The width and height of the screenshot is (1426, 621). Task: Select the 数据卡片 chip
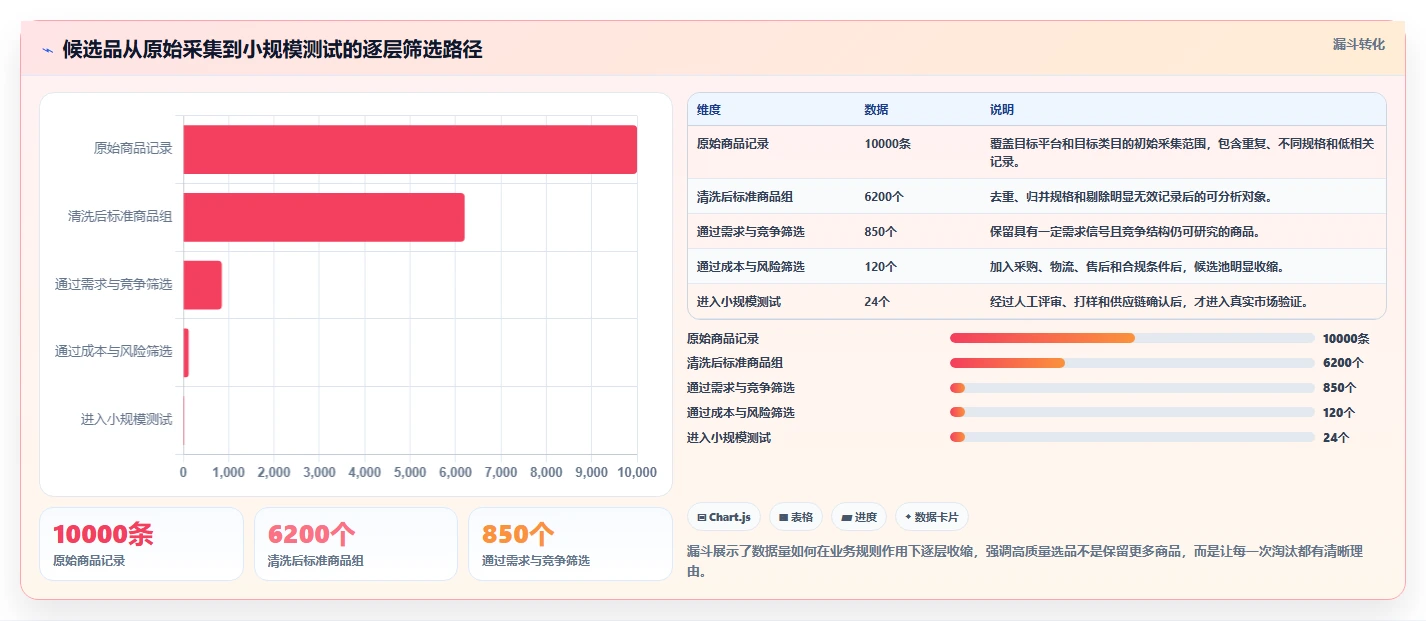[x=931, y=517]
